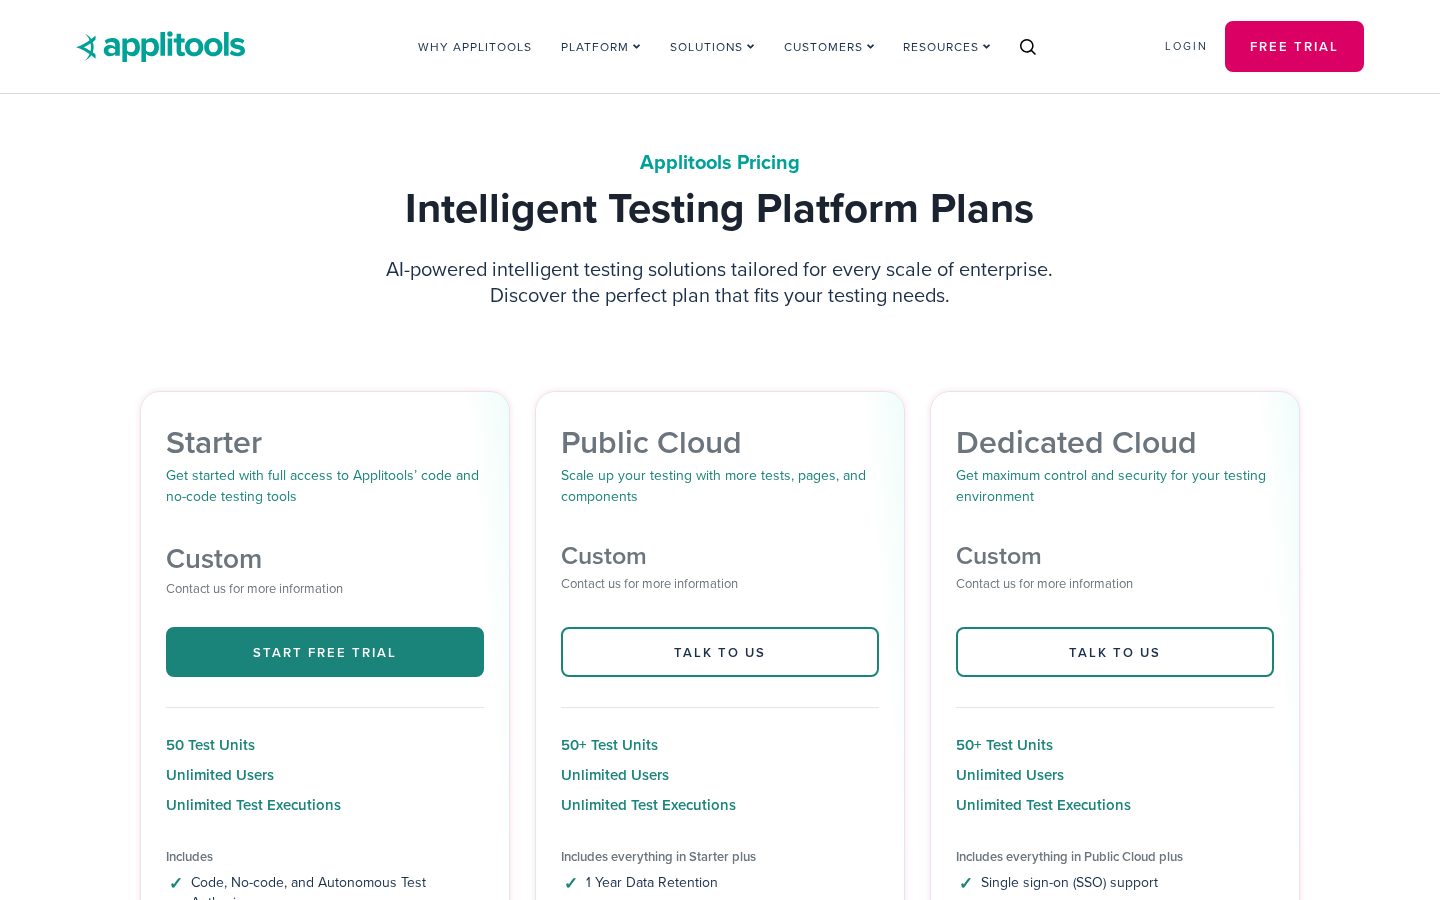1440x900 pixels.
Task: Click Talk To Us in Public Cloud plan
Action: point(720,652)
